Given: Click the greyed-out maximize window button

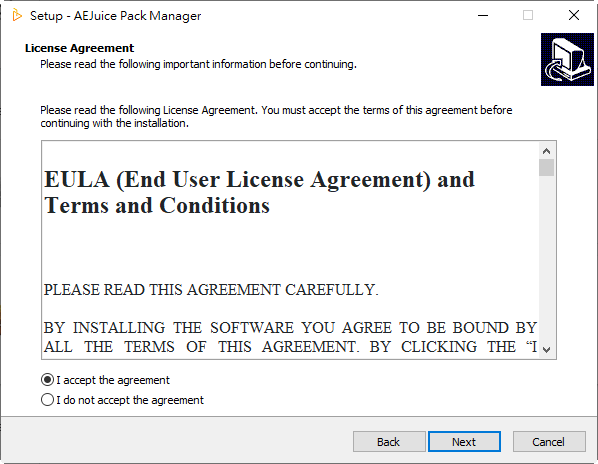Looking at the screenshot, I should 528,15.
